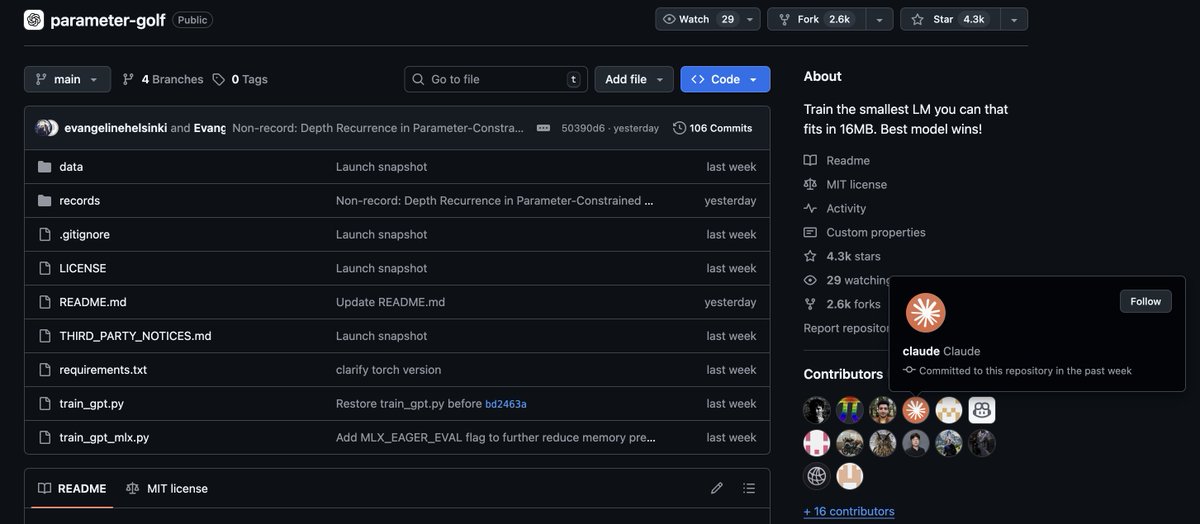The image size is (1200, 524).
Task: Click the parameter-golf repository name
Action: click(107, 20)
